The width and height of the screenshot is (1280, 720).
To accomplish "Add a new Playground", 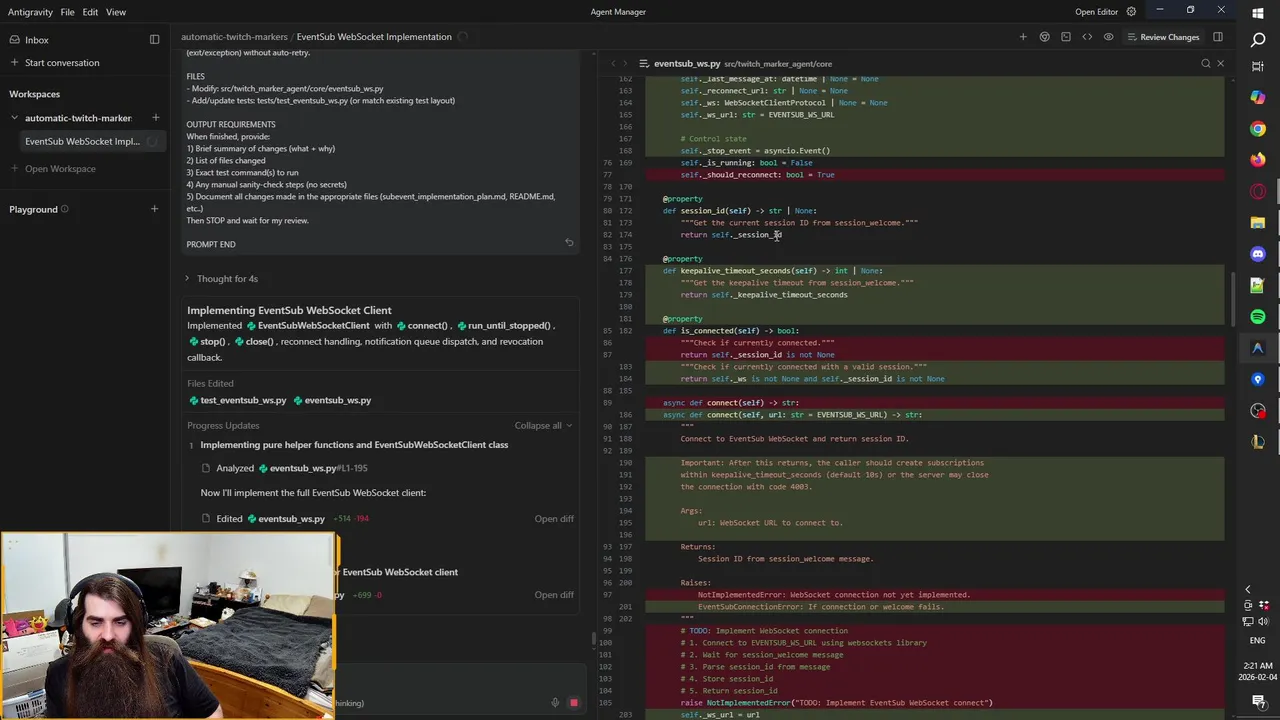I will (x=154, y=210).
